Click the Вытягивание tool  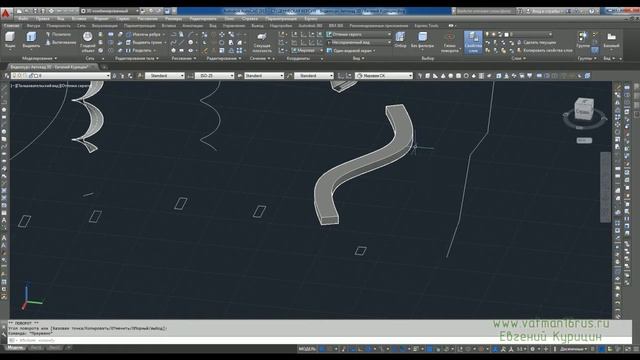(x=61, y=42)
